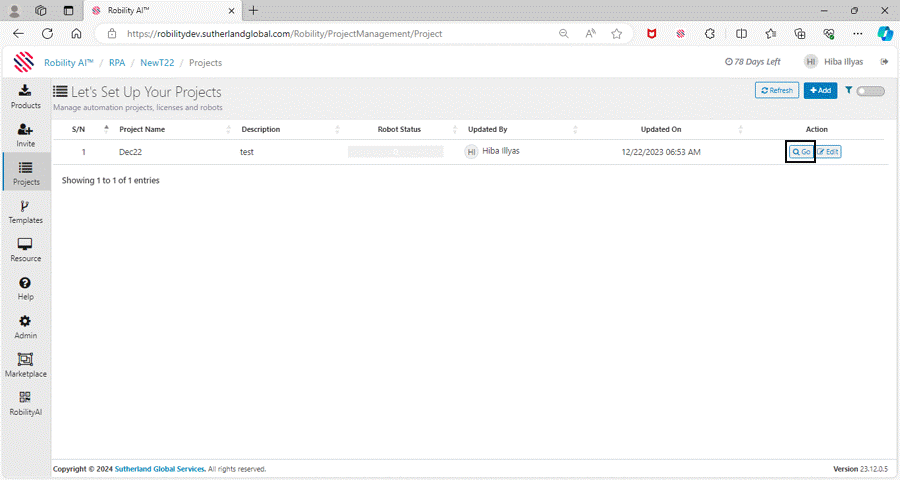Click Go button for Dec22 project

point(801,152)
